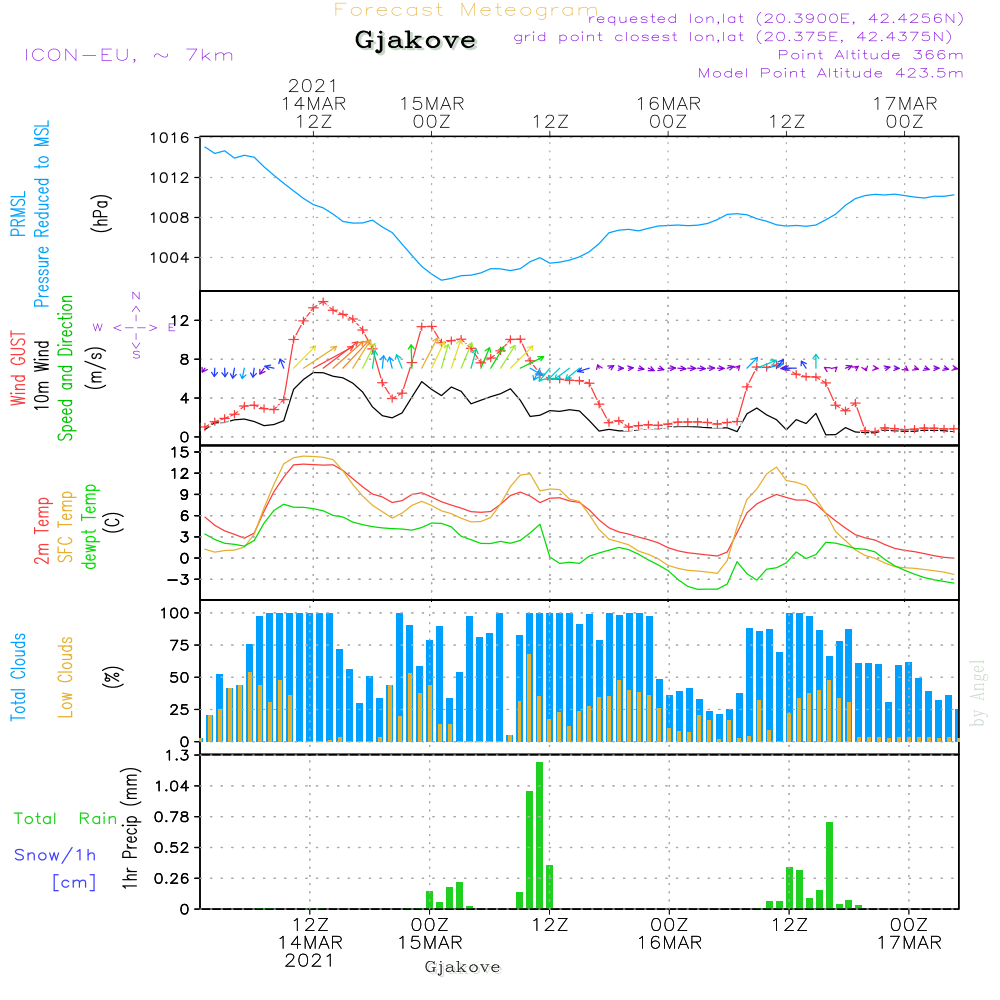The width and height of the screenshot is (1000, 1000).
Task: Click the orange 'SFC Temp' label
Action: (x=65, y=527)
